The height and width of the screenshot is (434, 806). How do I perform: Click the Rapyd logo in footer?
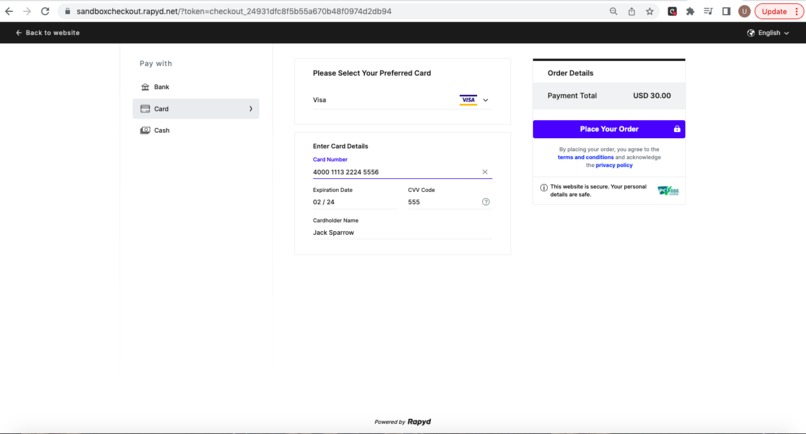click(x=419, y=422)
